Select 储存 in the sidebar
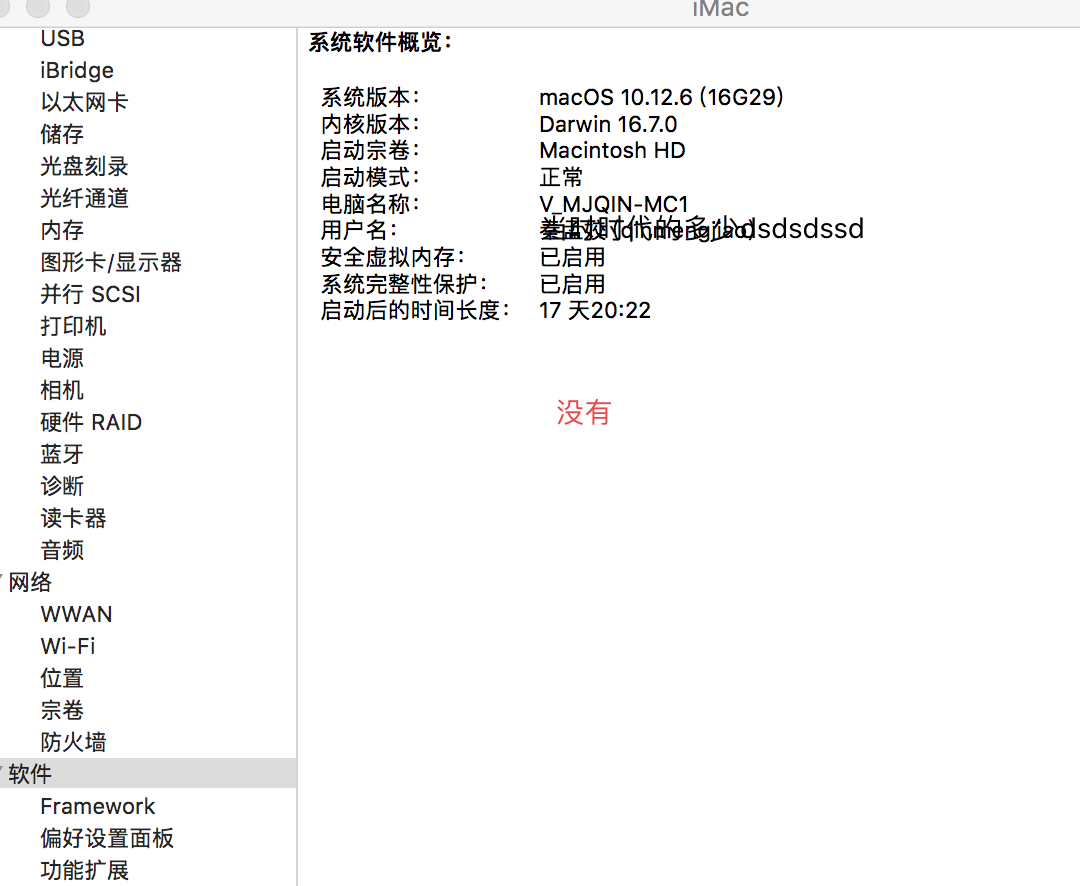Screen dimensions: 1080x886 [x=62, y=134]
